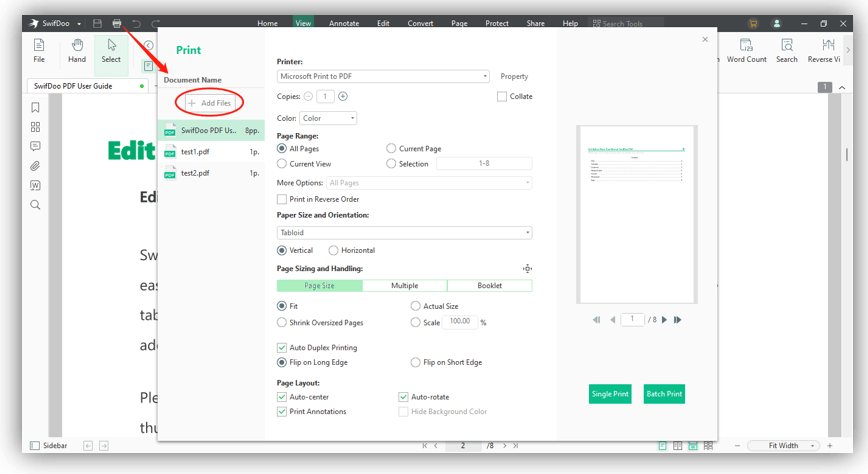Open the bookmark sidebar panel

[x=35, y=107]
